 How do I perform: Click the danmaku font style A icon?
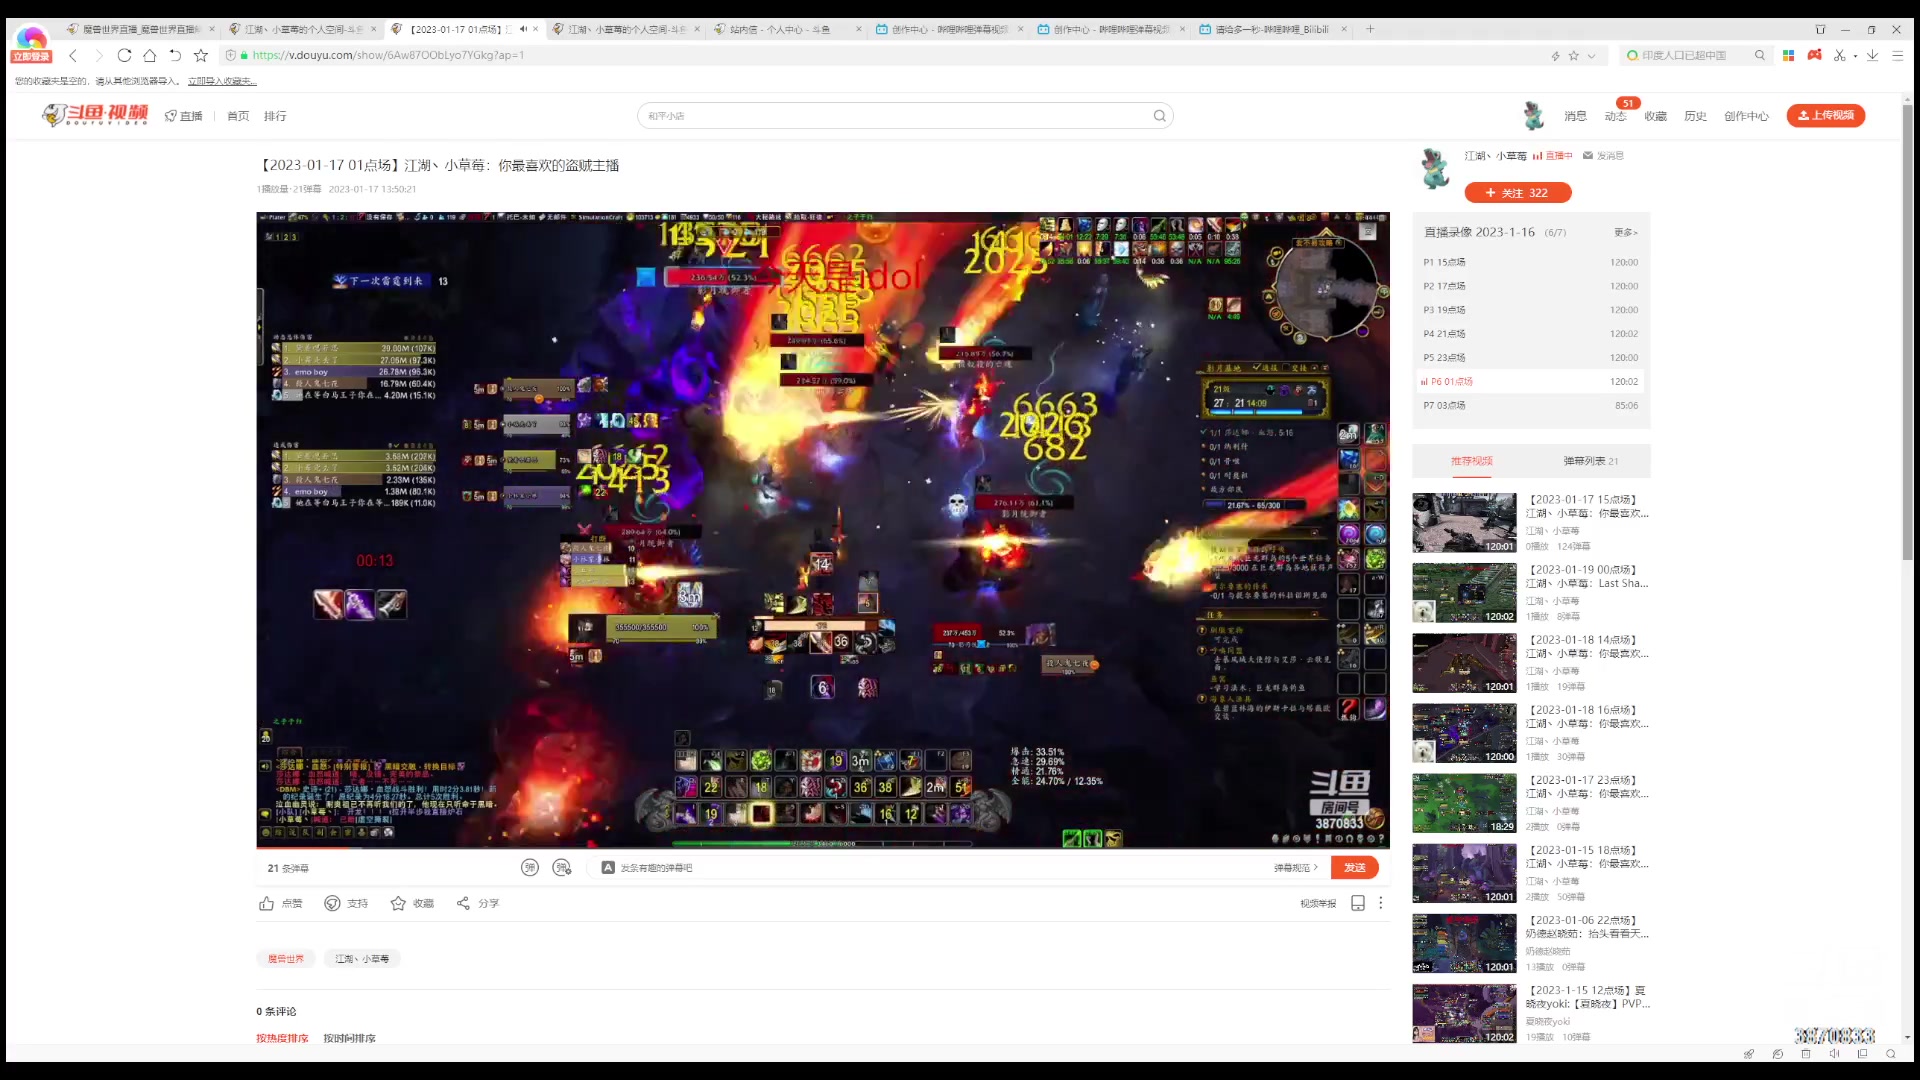[607, 868]
